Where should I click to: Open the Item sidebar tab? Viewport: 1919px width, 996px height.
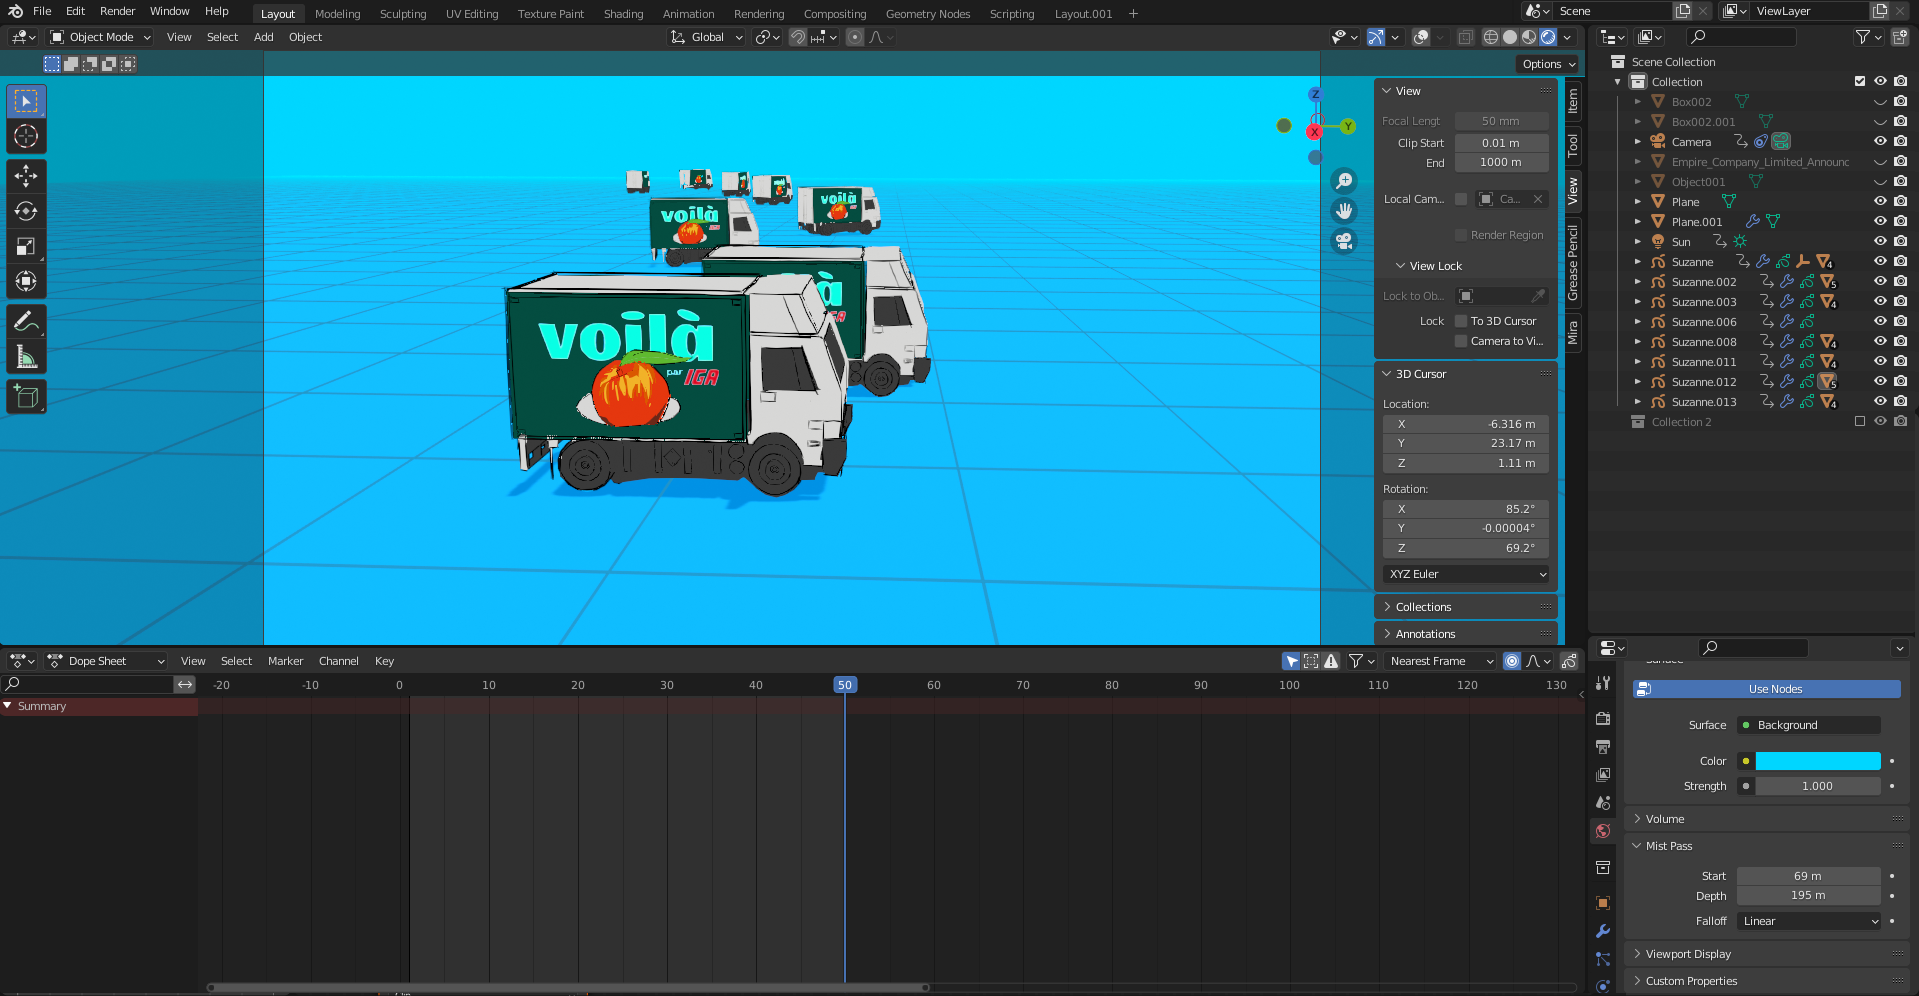[1572, 100]
